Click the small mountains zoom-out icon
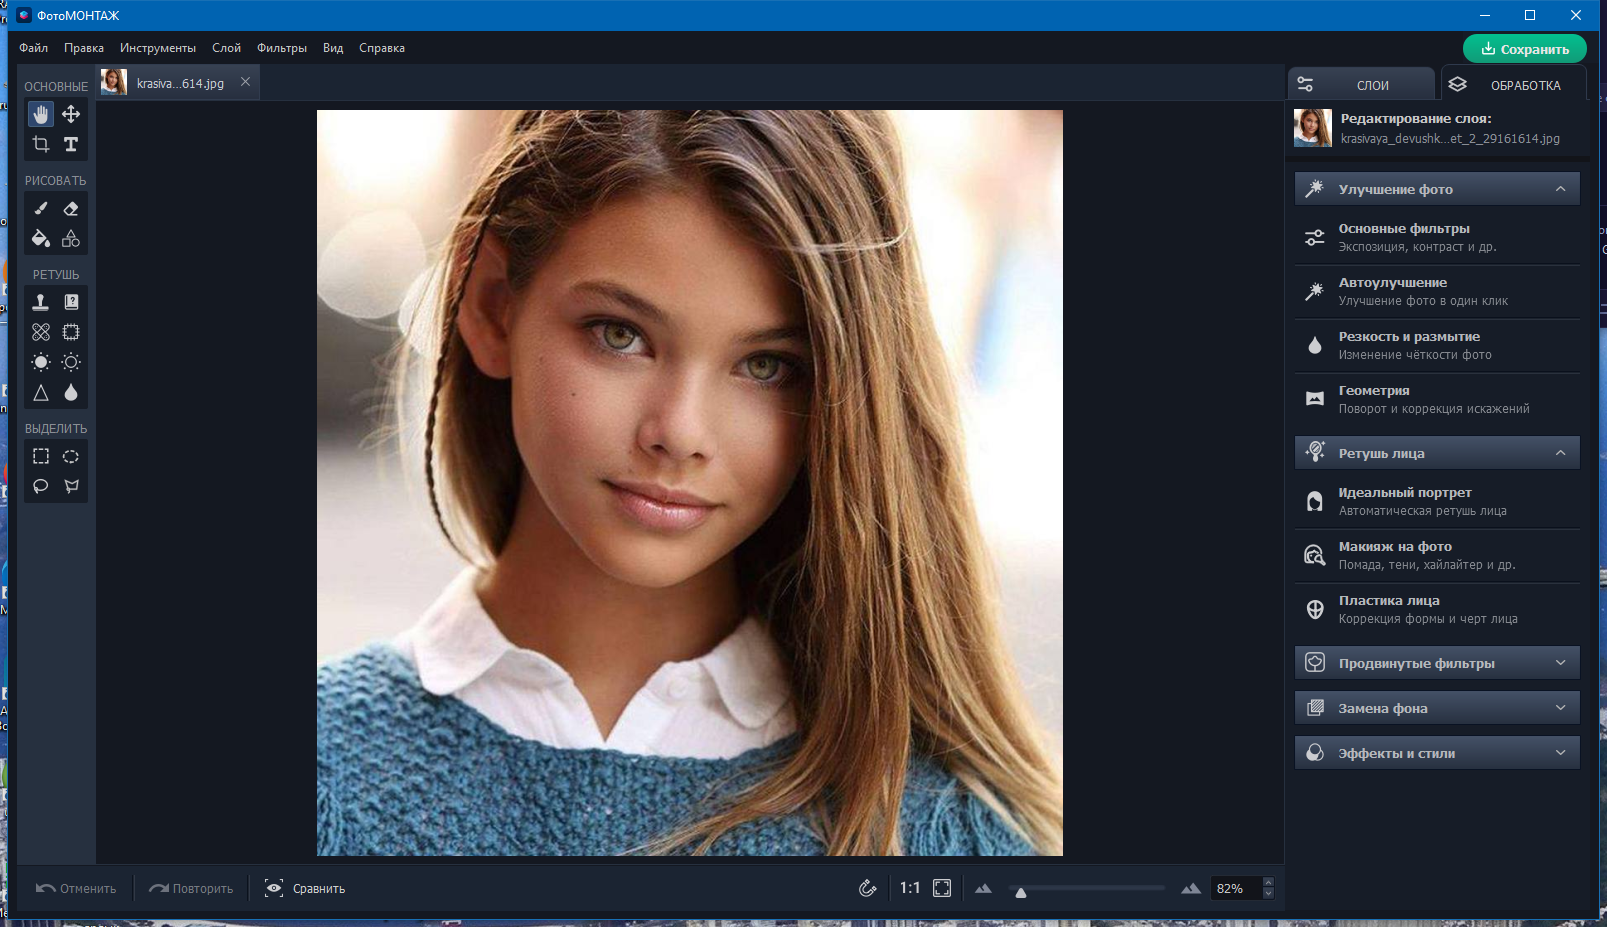 tap(983, 888)
